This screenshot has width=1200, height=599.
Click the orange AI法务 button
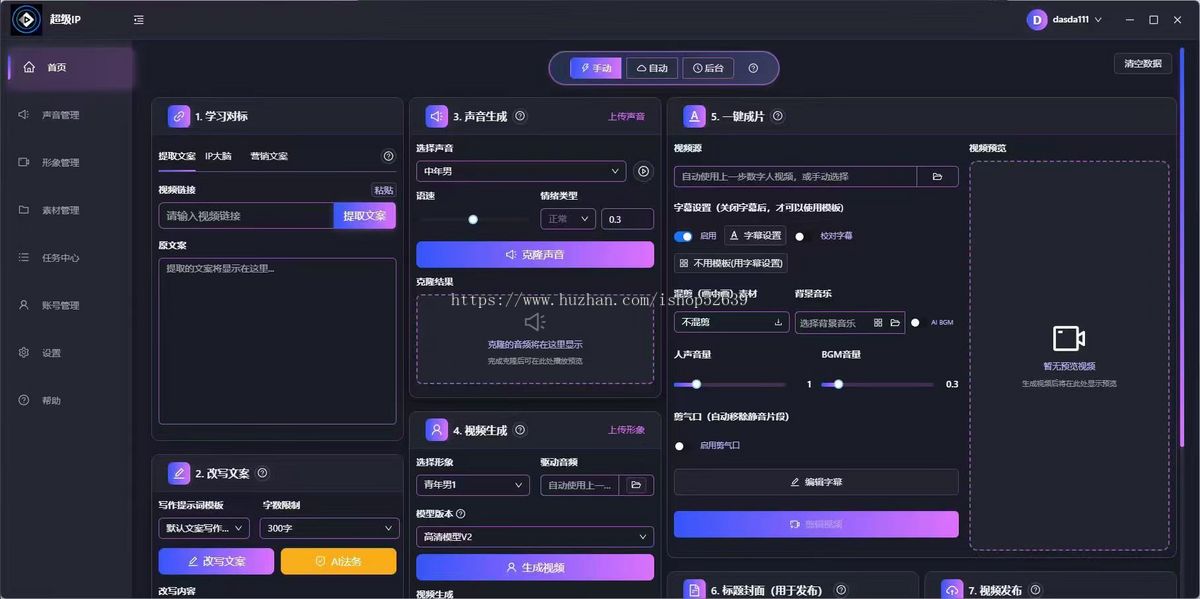click(339, 561)
